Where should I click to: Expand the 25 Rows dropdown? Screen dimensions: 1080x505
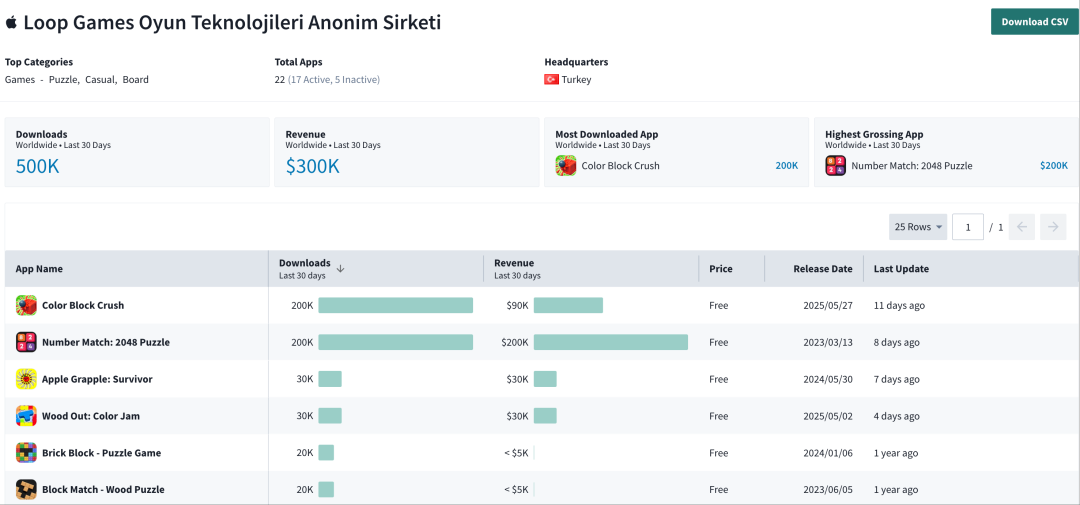click(918, 227)
